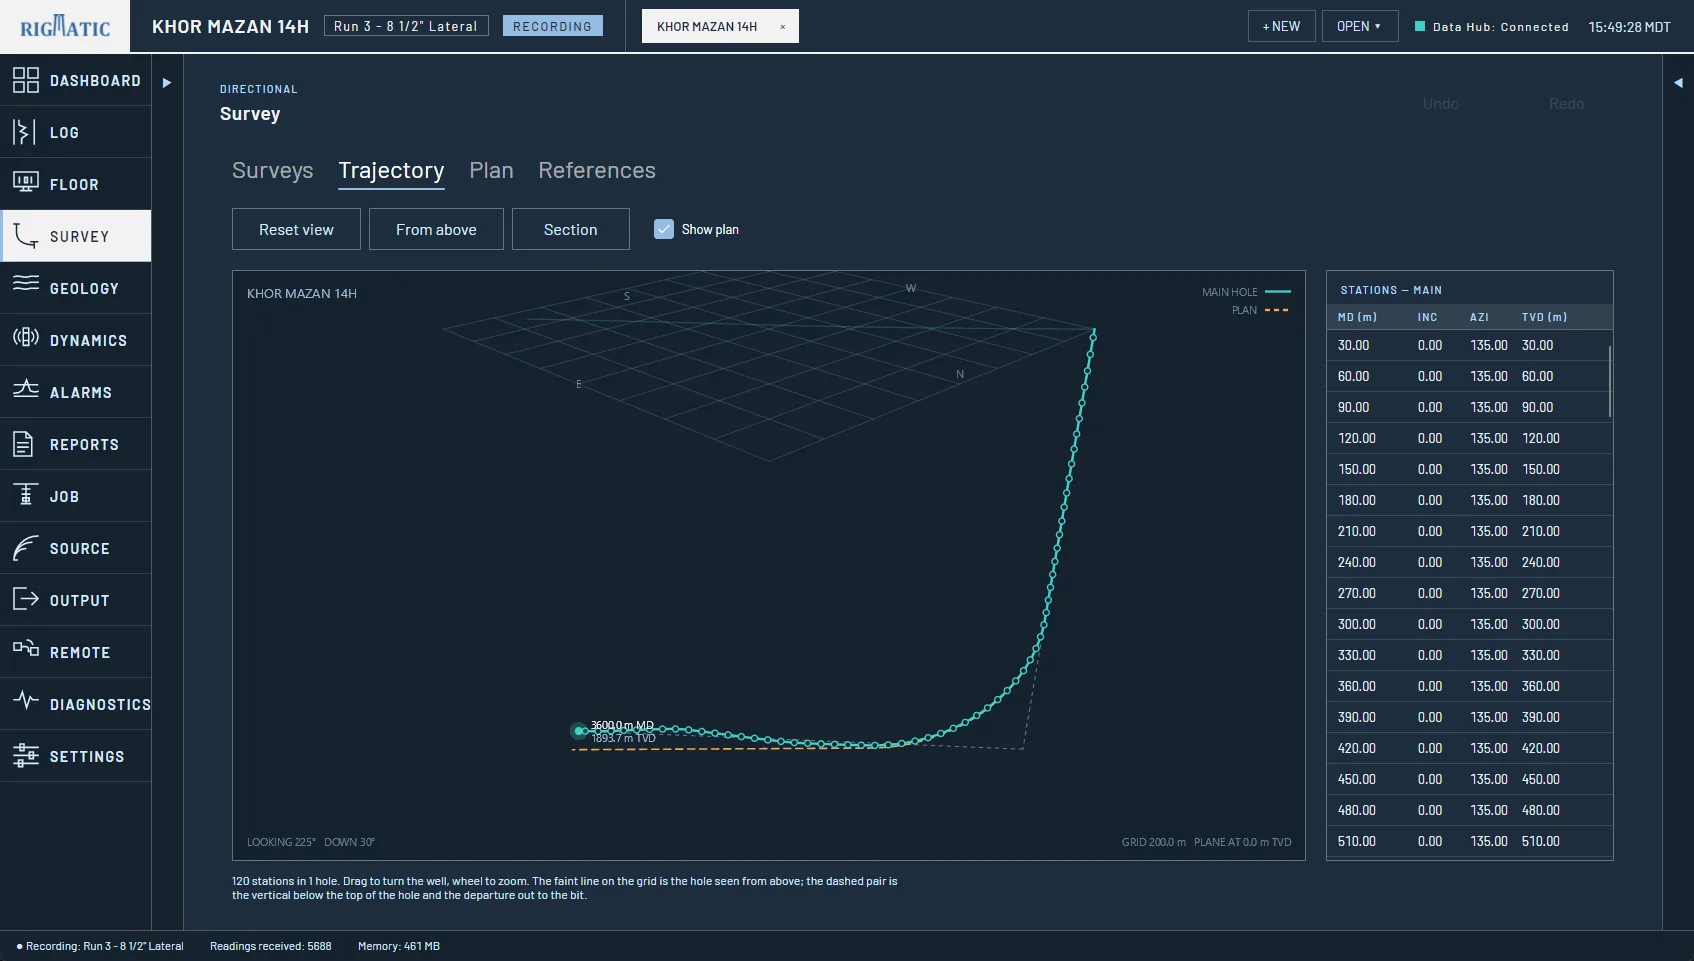Select the 300.00 m station row
Viewport: 1694px width, 961px height.
tap(1469, 624)
